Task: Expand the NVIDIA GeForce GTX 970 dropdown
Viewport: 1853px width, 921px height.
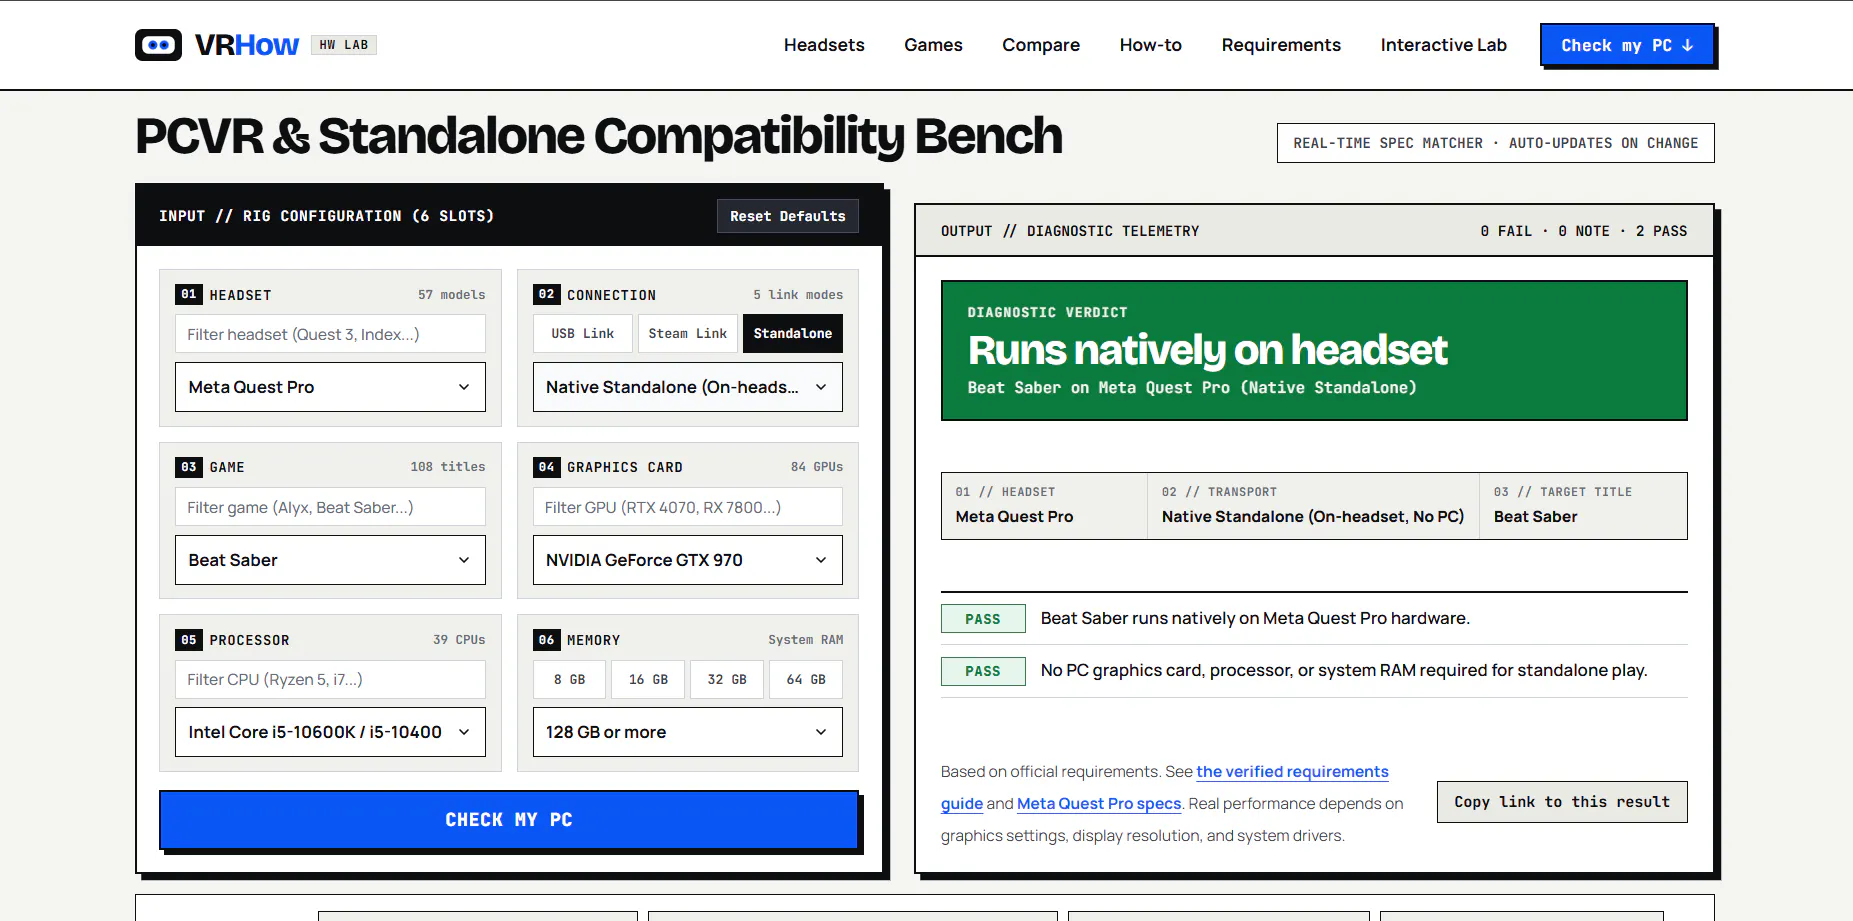Action: (688, 560)
